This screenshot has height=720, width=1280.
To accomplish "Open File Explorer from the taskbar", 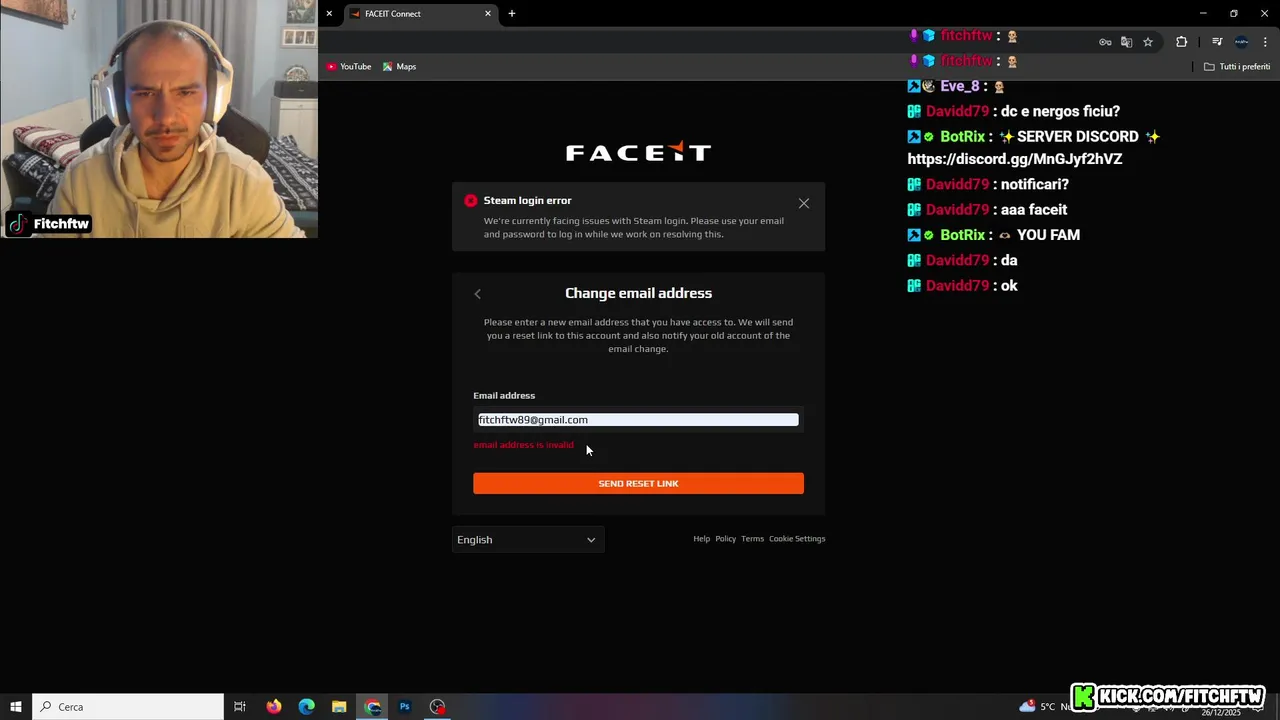I will pyautogui.click(x=339, y=707).
